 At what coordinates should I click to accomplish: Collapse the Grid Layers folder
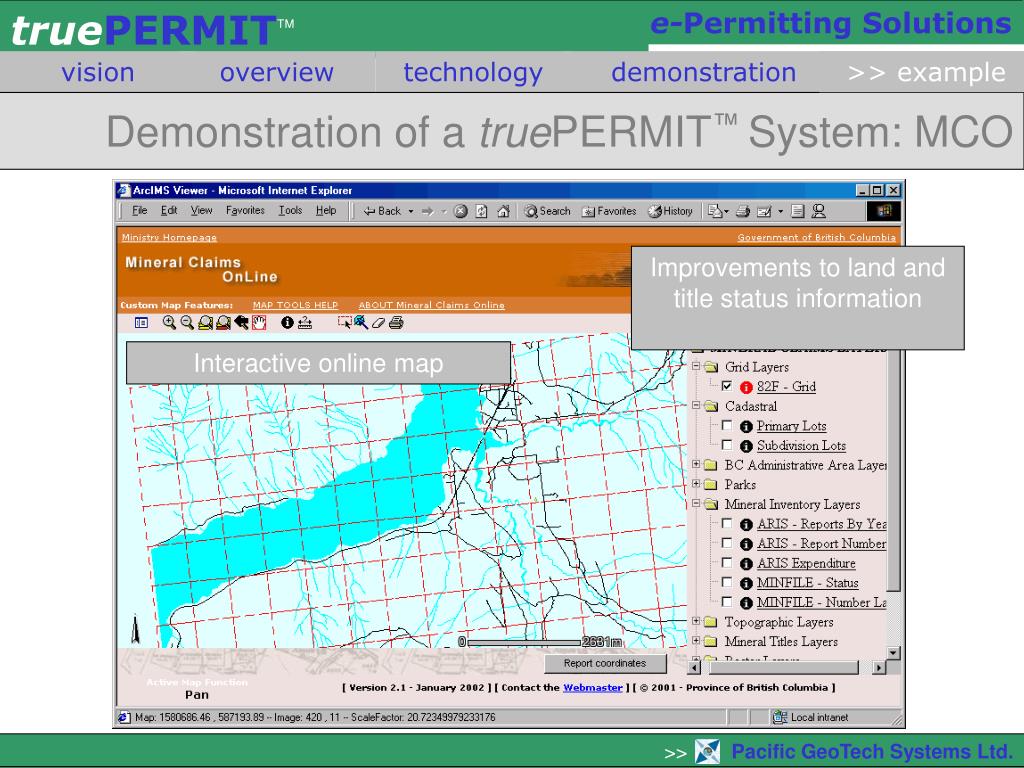pos(696,366)
